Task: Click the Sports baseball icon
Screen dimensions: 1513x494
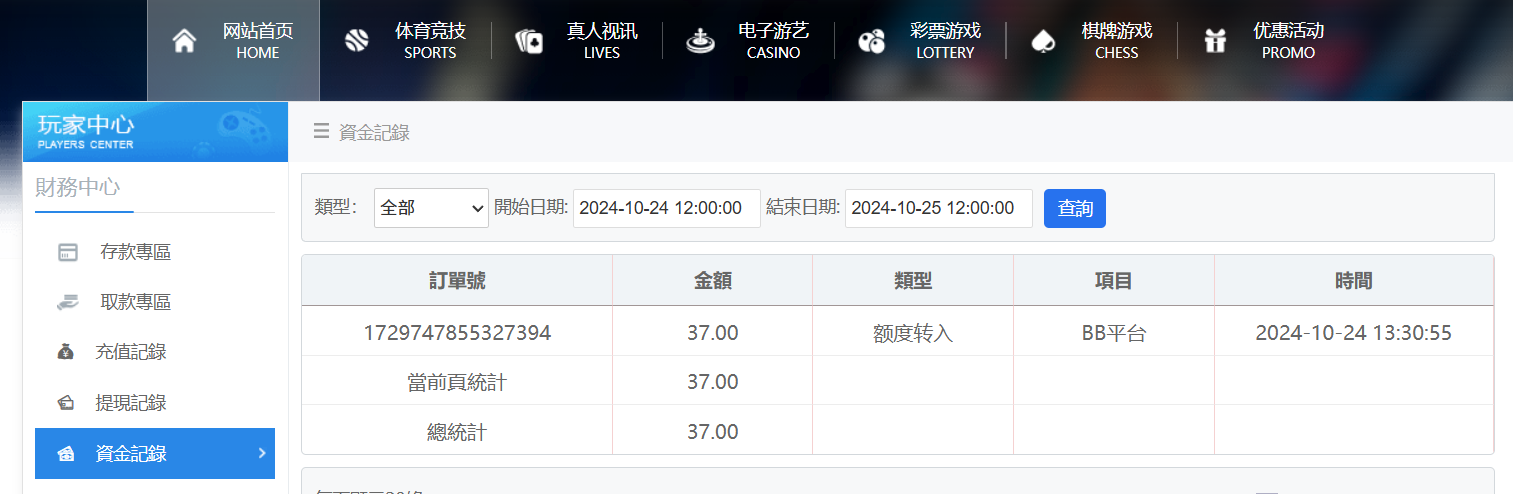Action: (x=356, y=41)
